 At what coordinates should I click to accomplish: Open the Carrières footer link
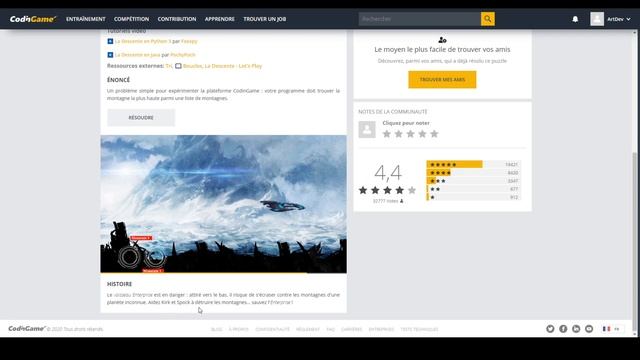tap(351, 329)
